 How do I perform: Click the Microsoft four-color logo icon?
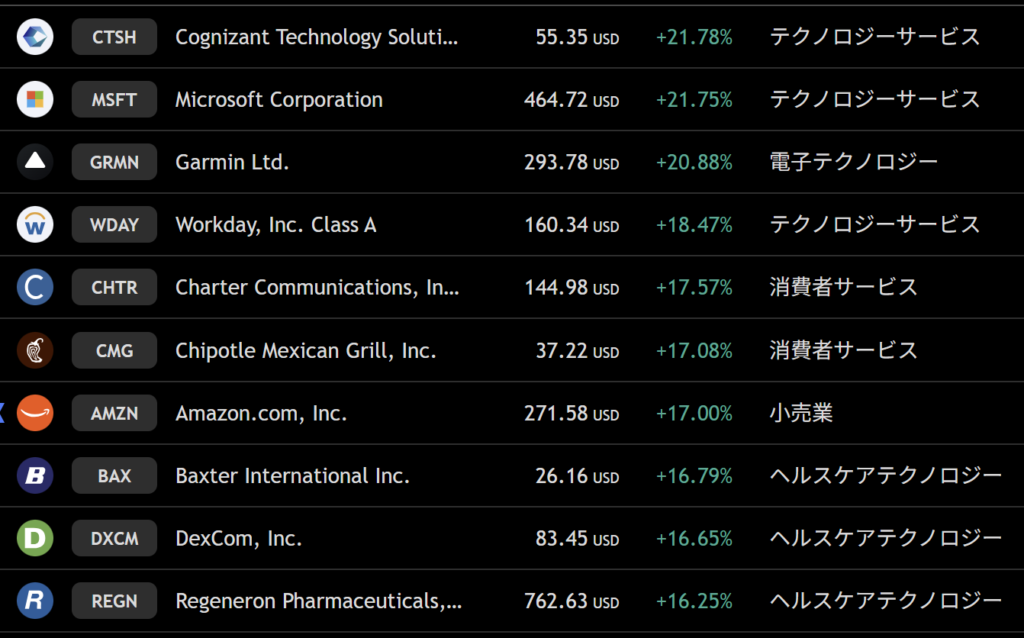(35, 99)
